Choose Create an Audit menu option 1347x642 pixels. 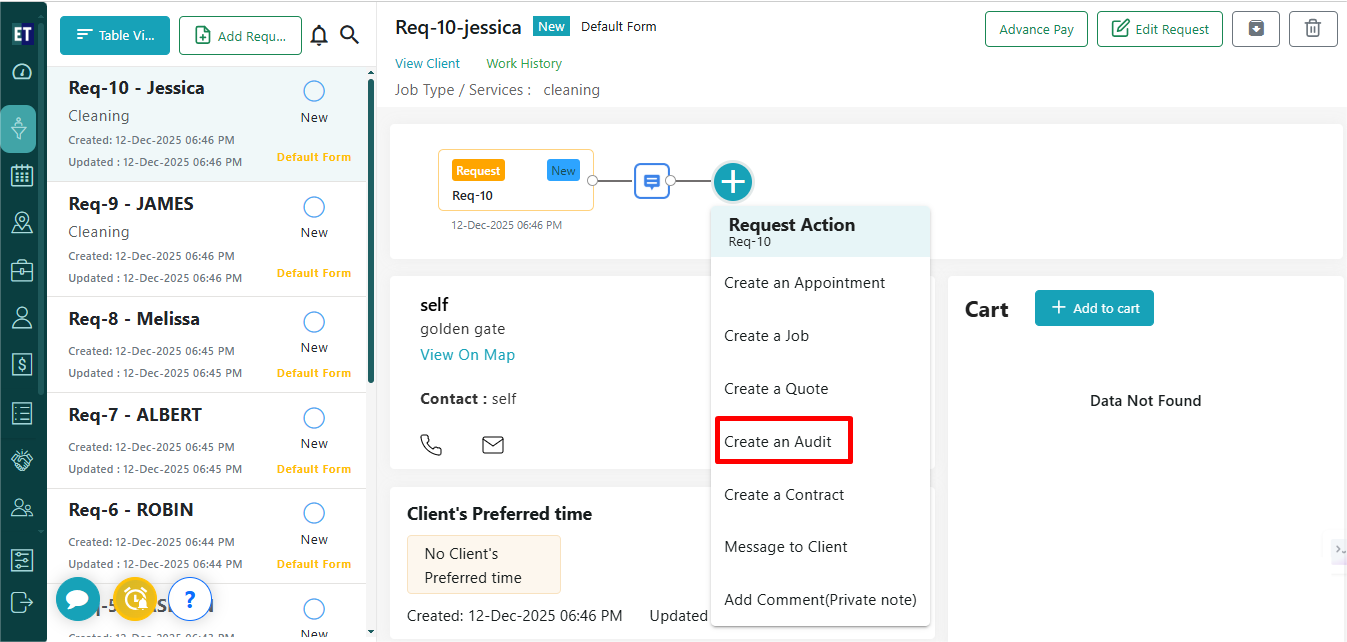point(778,442)
